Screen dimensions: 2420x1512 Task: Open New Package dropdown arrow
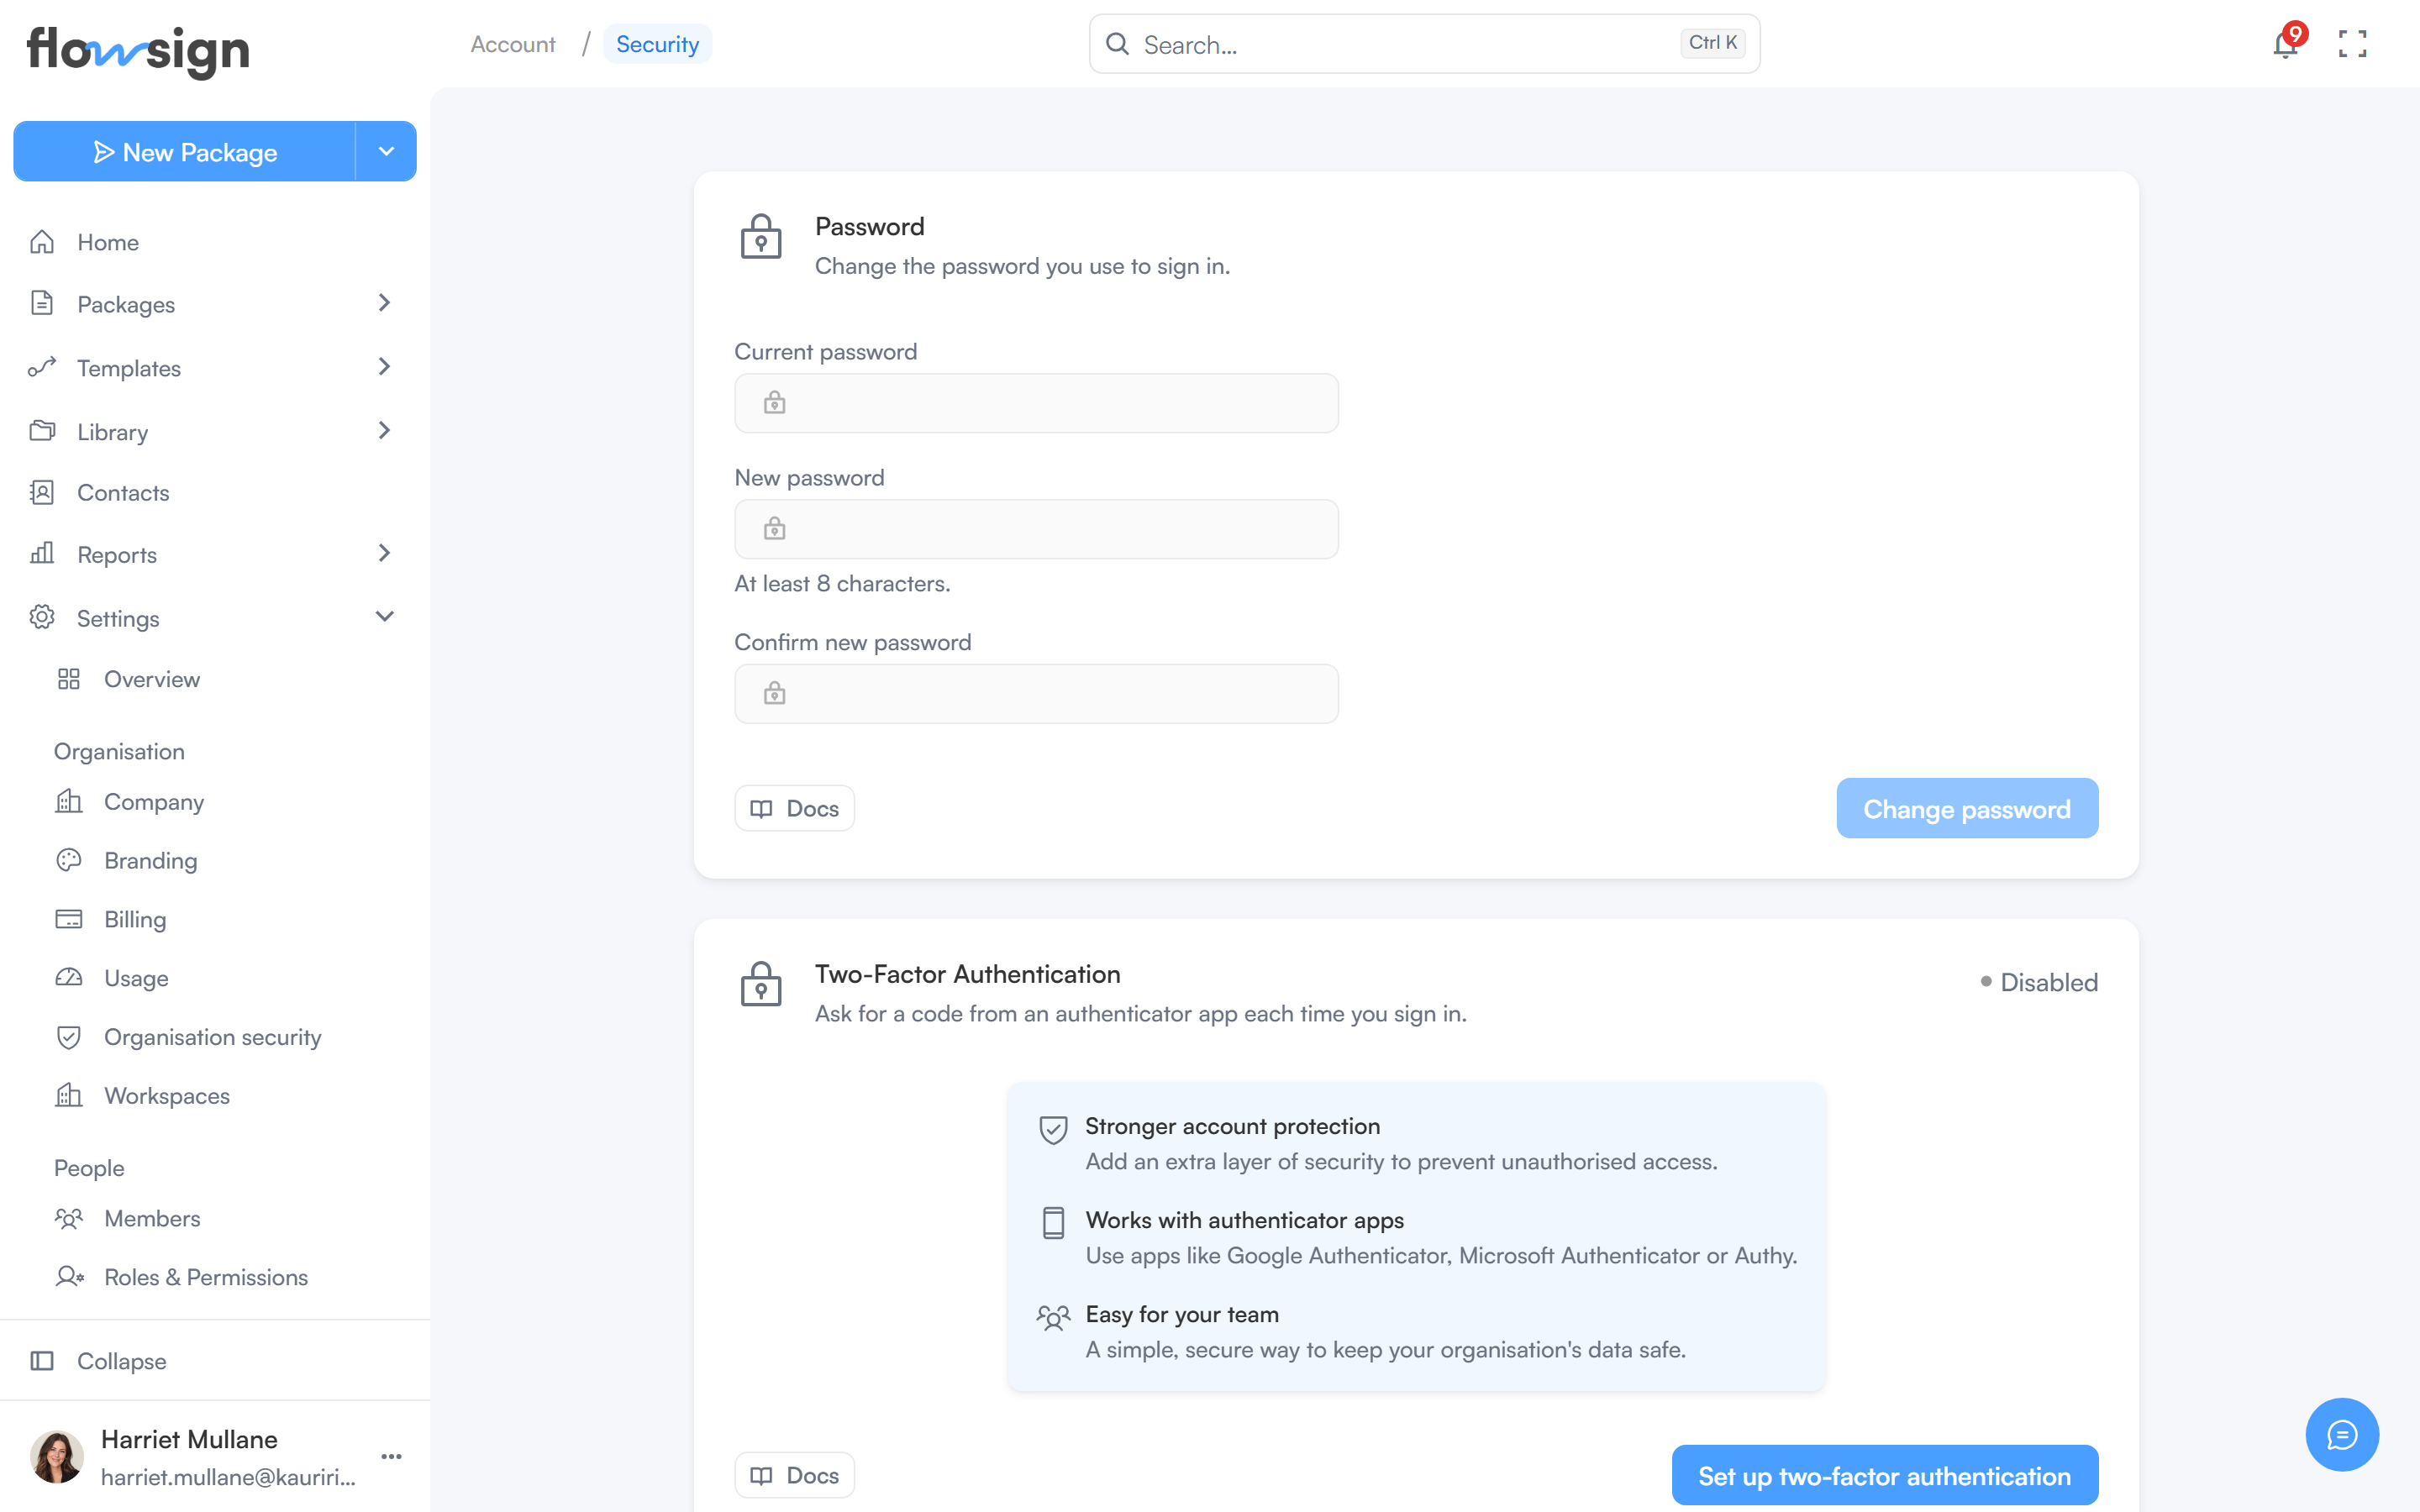[386, 151]
